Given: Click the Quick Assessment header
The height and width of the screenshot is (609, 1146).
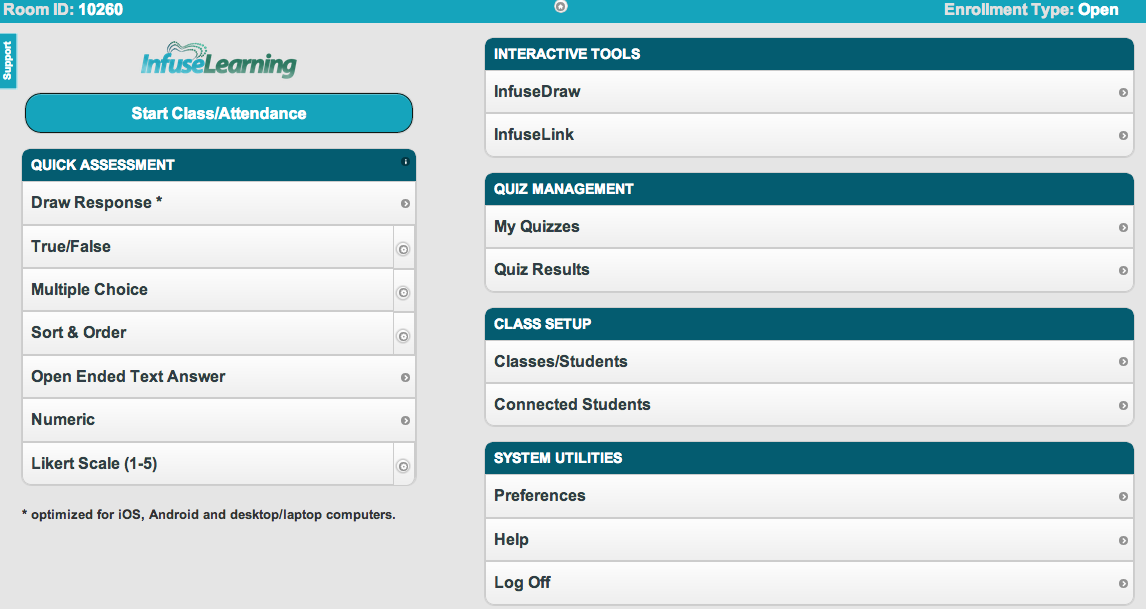Looking at the screenshot, I should point(219,165).
